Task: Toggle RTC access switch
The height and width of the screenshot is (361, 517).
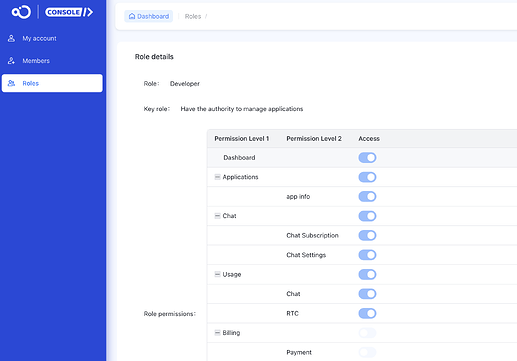Action: 367,313
